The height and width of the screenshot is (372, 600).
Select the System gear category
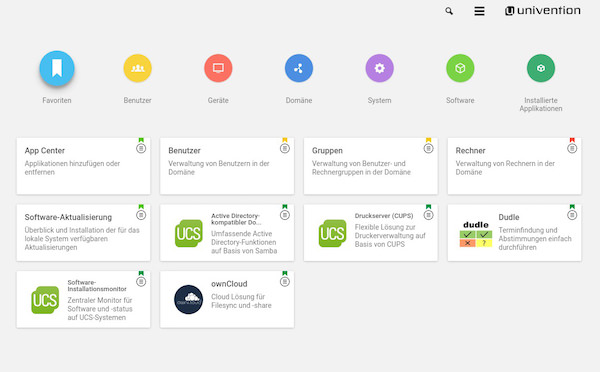(x=380, y=68)
